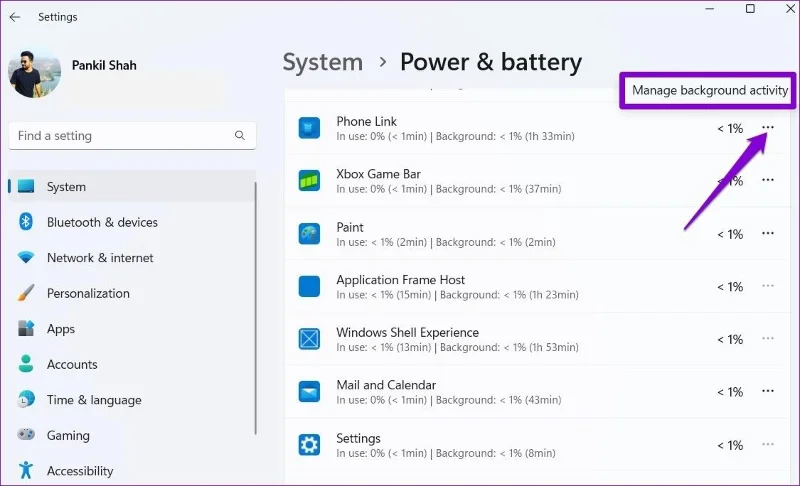The width and height of the screenshot is (800, 486).
Task: Click the search magnifier icon
Action: [x=240, y=135]
